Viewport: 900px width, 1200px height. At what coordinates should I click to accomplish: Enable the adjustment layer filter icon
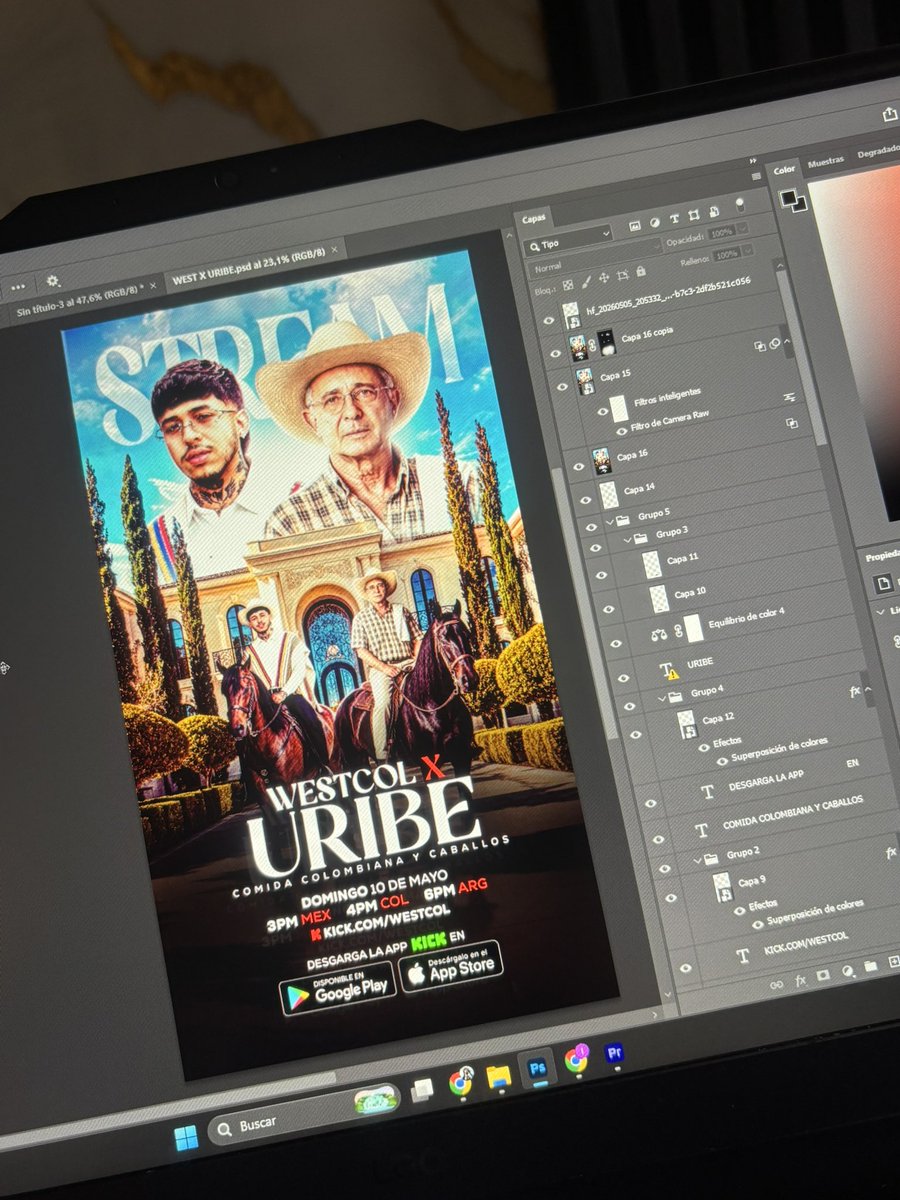(655, 223)
